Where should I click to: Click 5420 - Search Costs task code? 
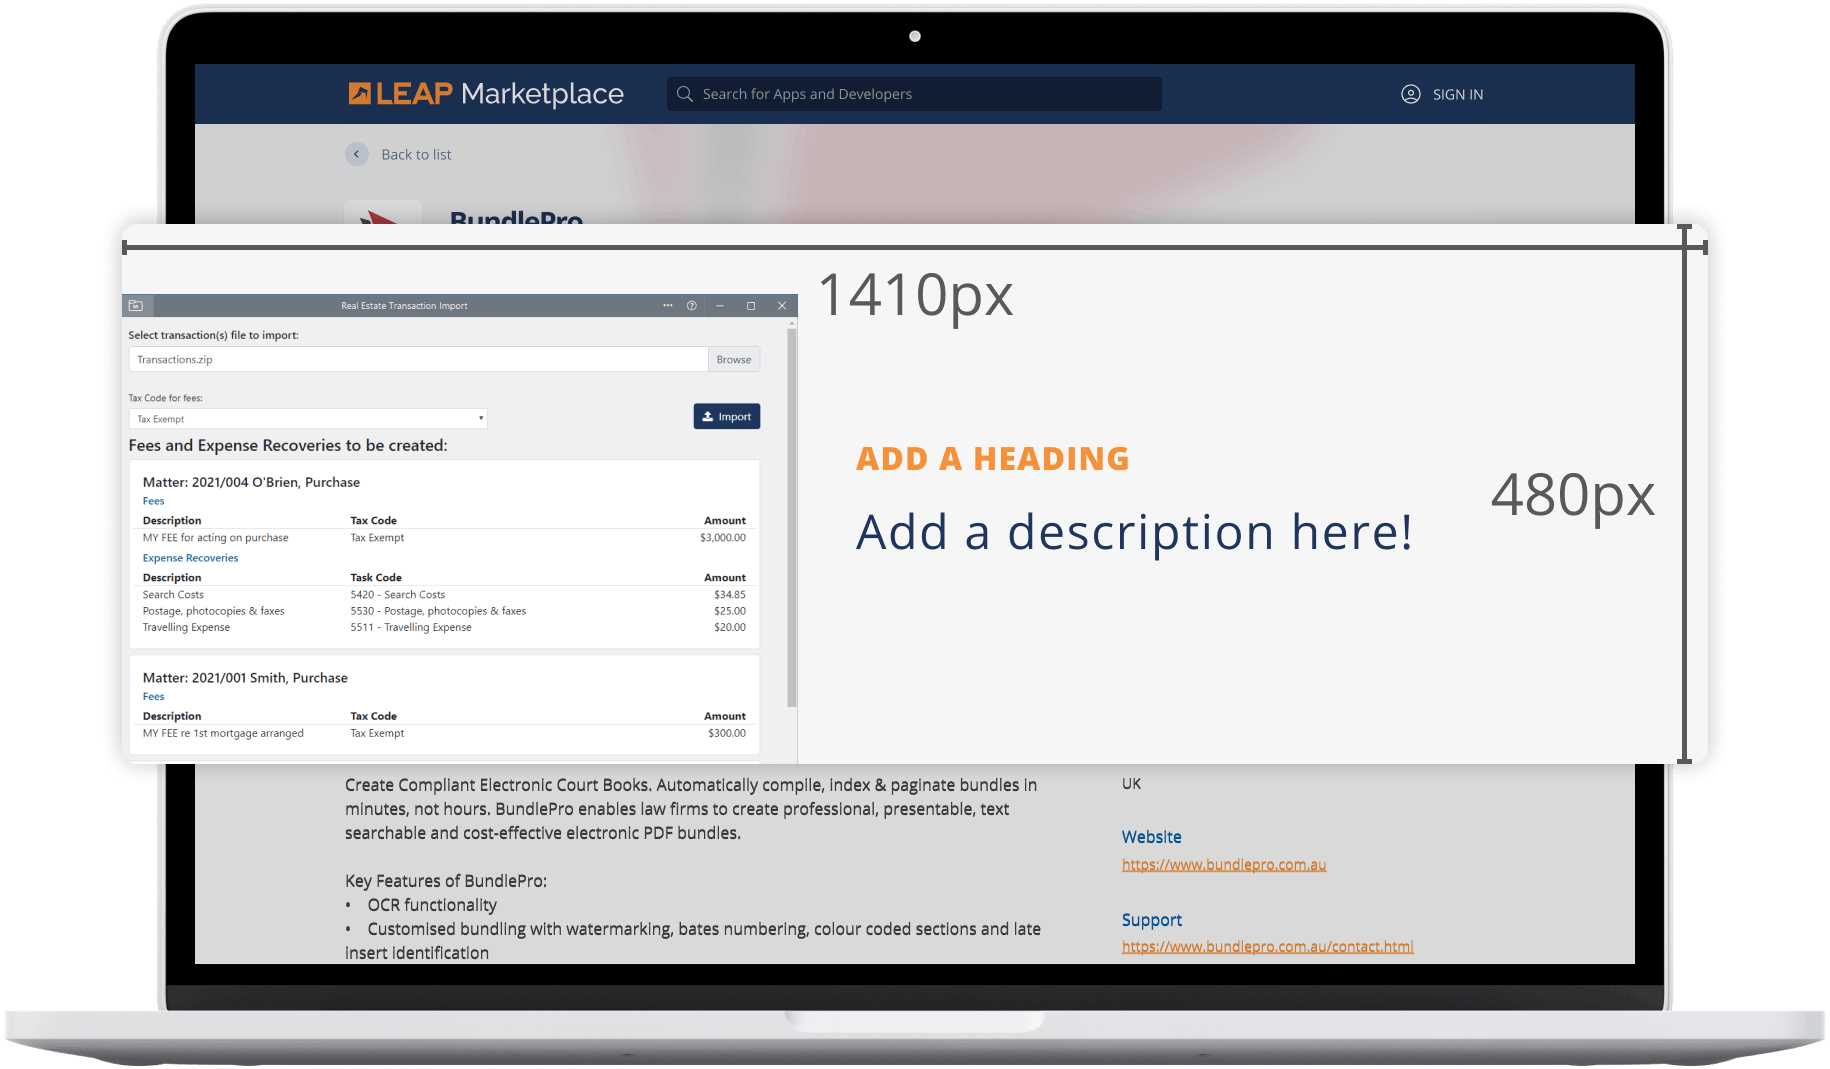click(x=398, y=595)
